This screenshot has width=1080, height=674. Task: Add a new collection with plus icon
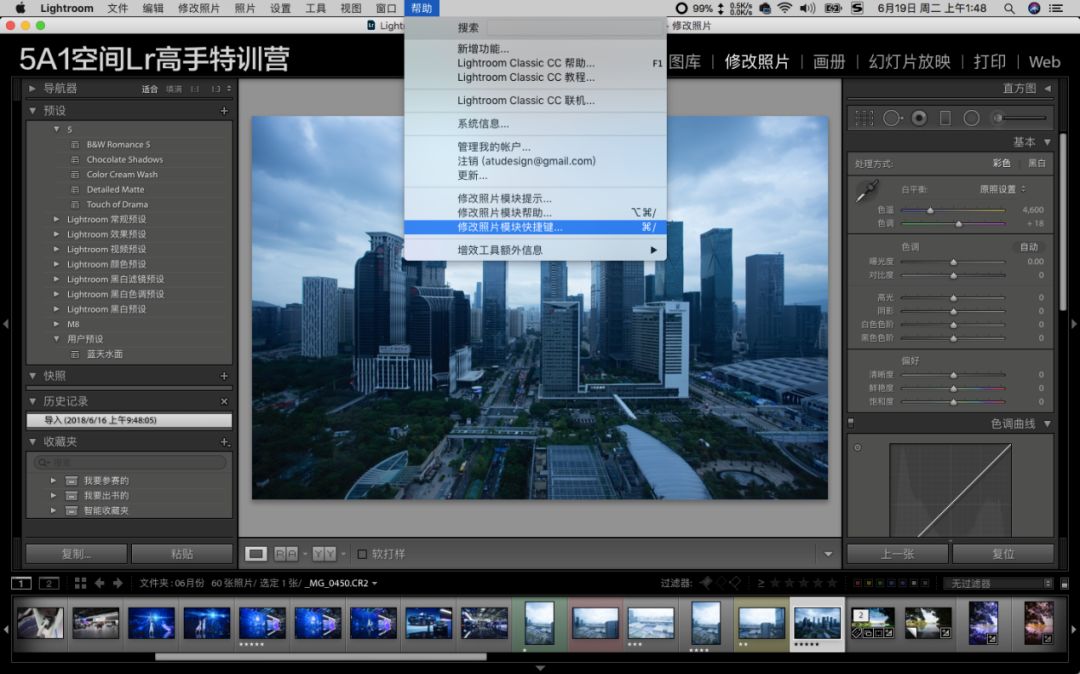pos(224,442)
